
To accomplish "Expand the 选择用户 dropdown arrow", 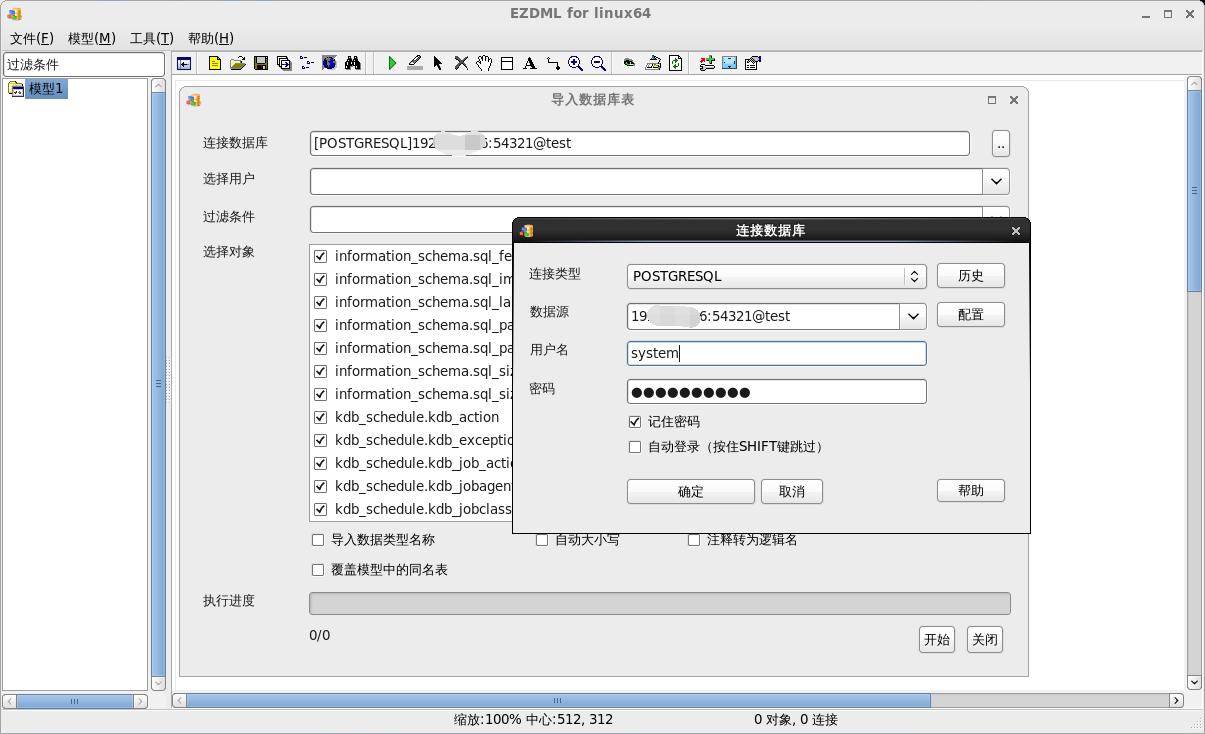I will pyautogui.click(x=996, y=181).
